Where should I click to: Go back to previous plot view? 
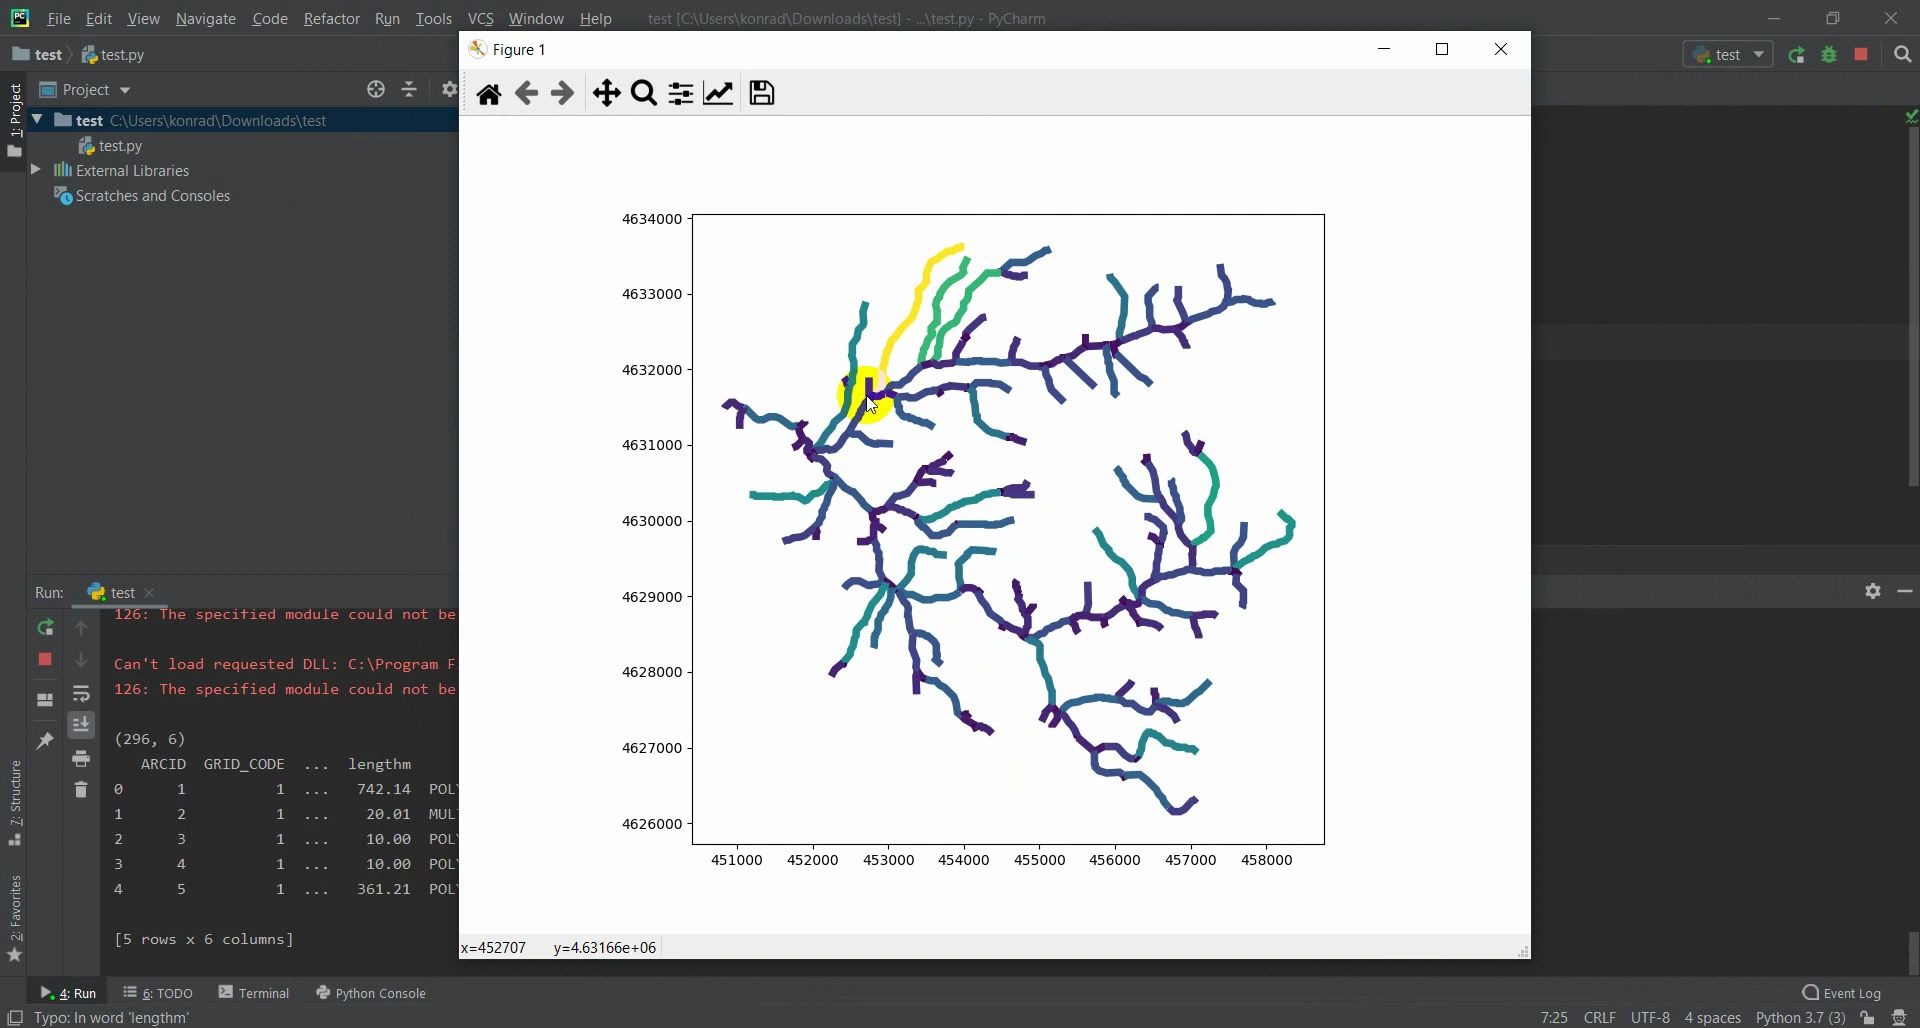tap(526, 93)
